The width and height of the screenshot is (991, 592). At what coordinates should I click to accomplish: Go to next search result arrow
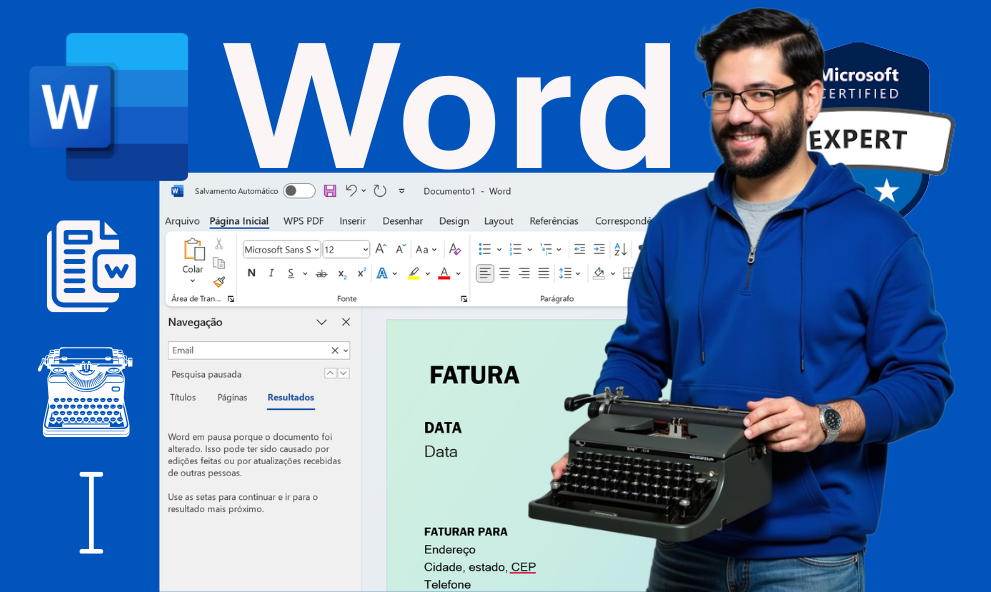coord(343,373)
